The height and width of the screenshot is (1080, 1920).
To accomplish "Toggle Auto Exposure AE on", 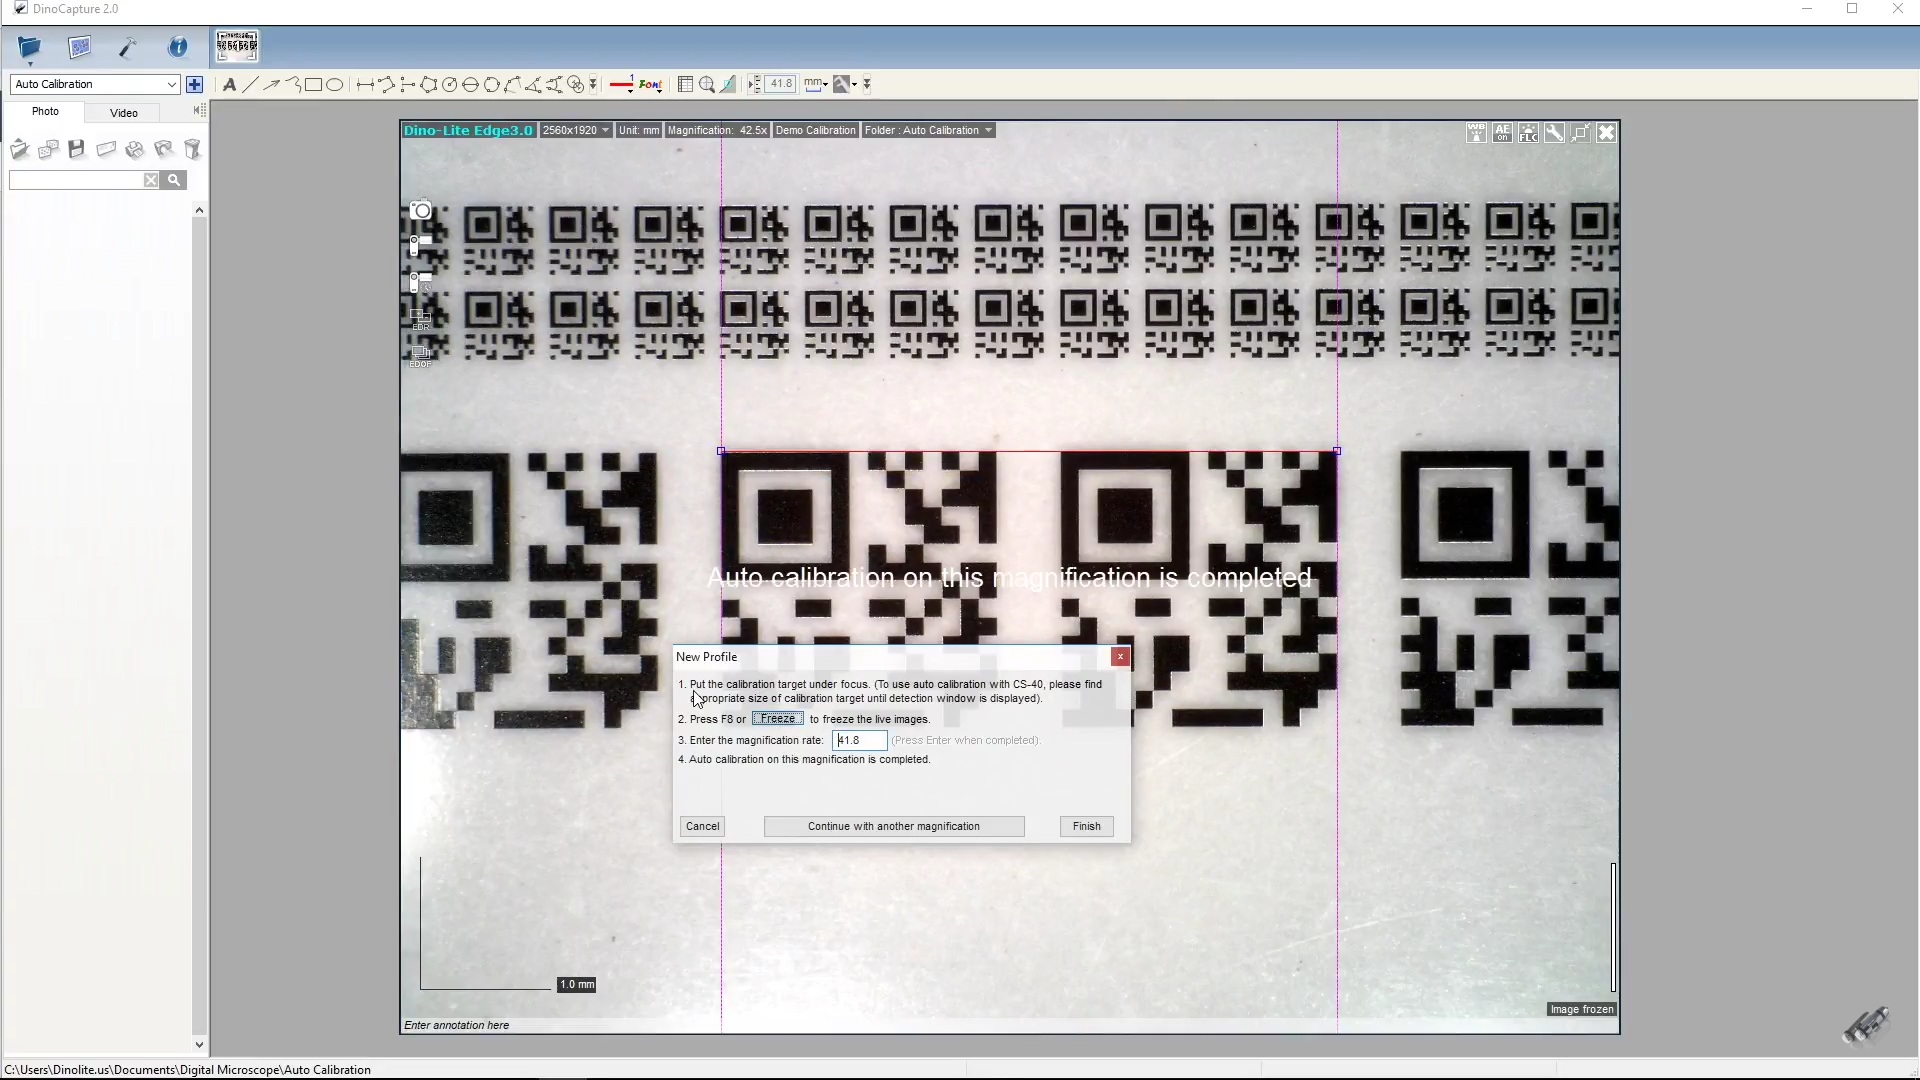I will (1502, 133).
